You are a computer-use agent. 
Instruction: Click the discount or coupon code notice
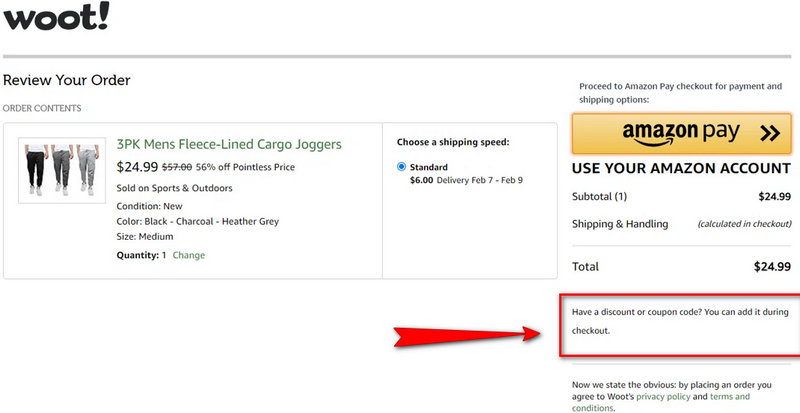point(680,320)
